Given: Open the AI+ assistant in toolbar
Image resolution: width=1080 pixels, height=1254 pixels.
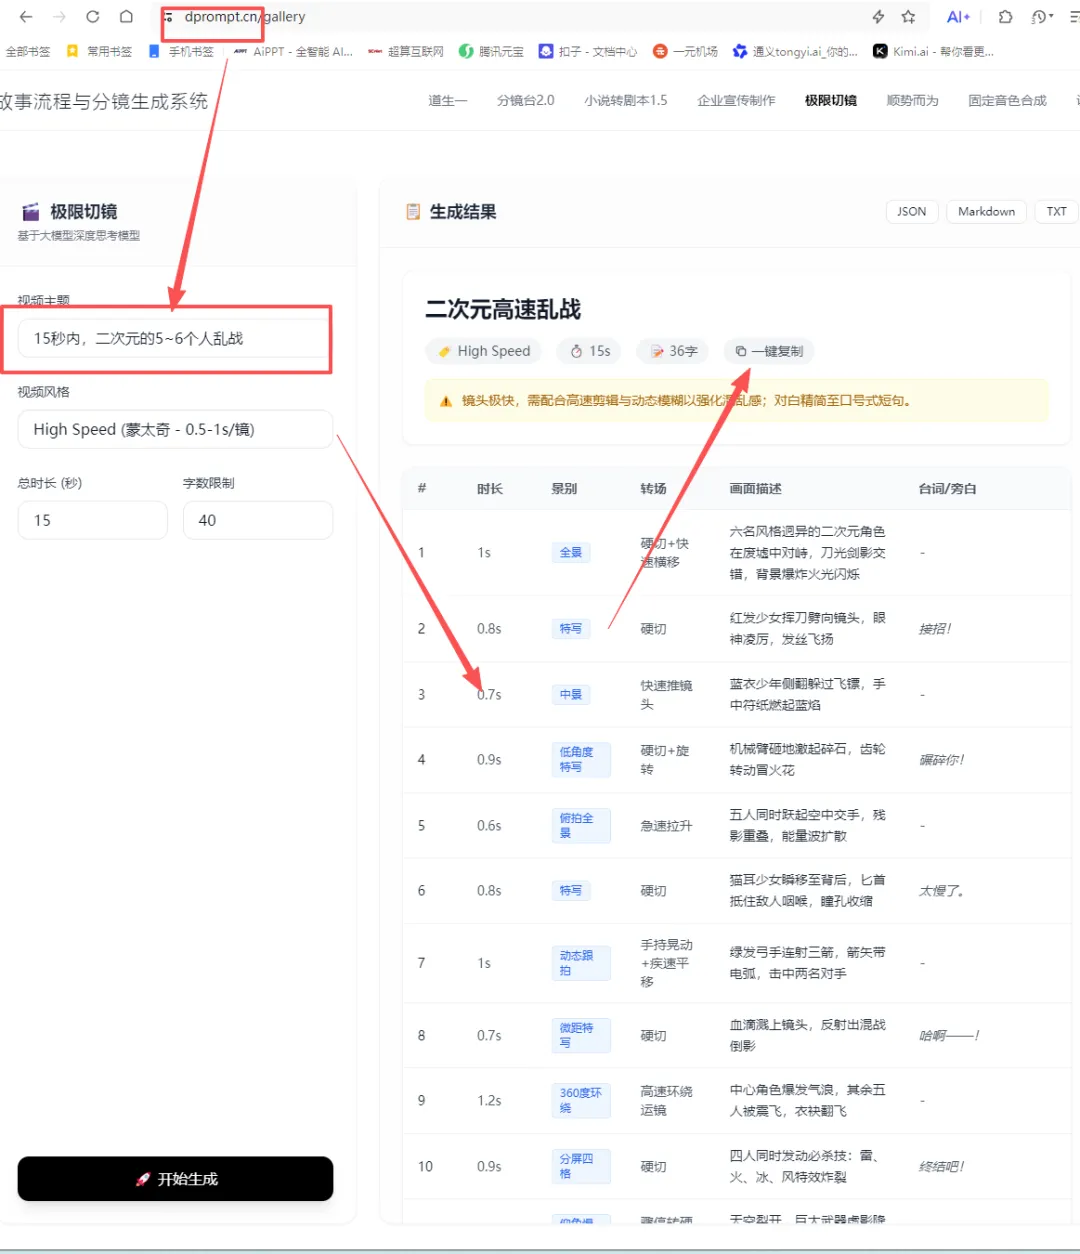Looking at the screenshot, I should (957, 17).
